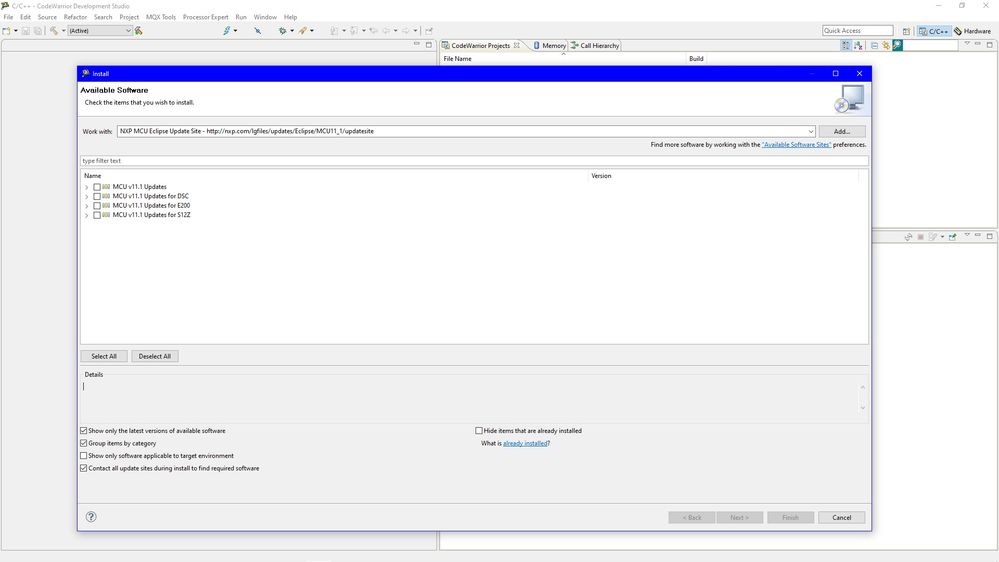Open the MQX Tools menu

pos(161,17)
